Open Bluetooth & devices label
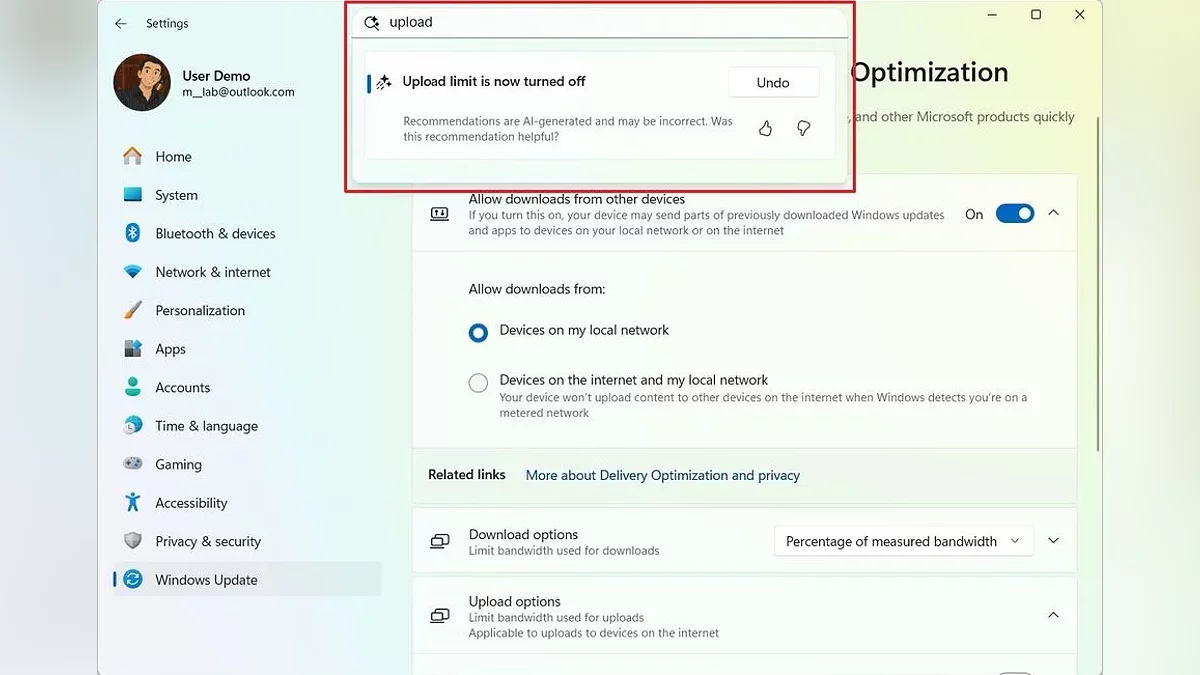Image resolution: width=1200 pixels, height=675 pixels. point(215,233)
